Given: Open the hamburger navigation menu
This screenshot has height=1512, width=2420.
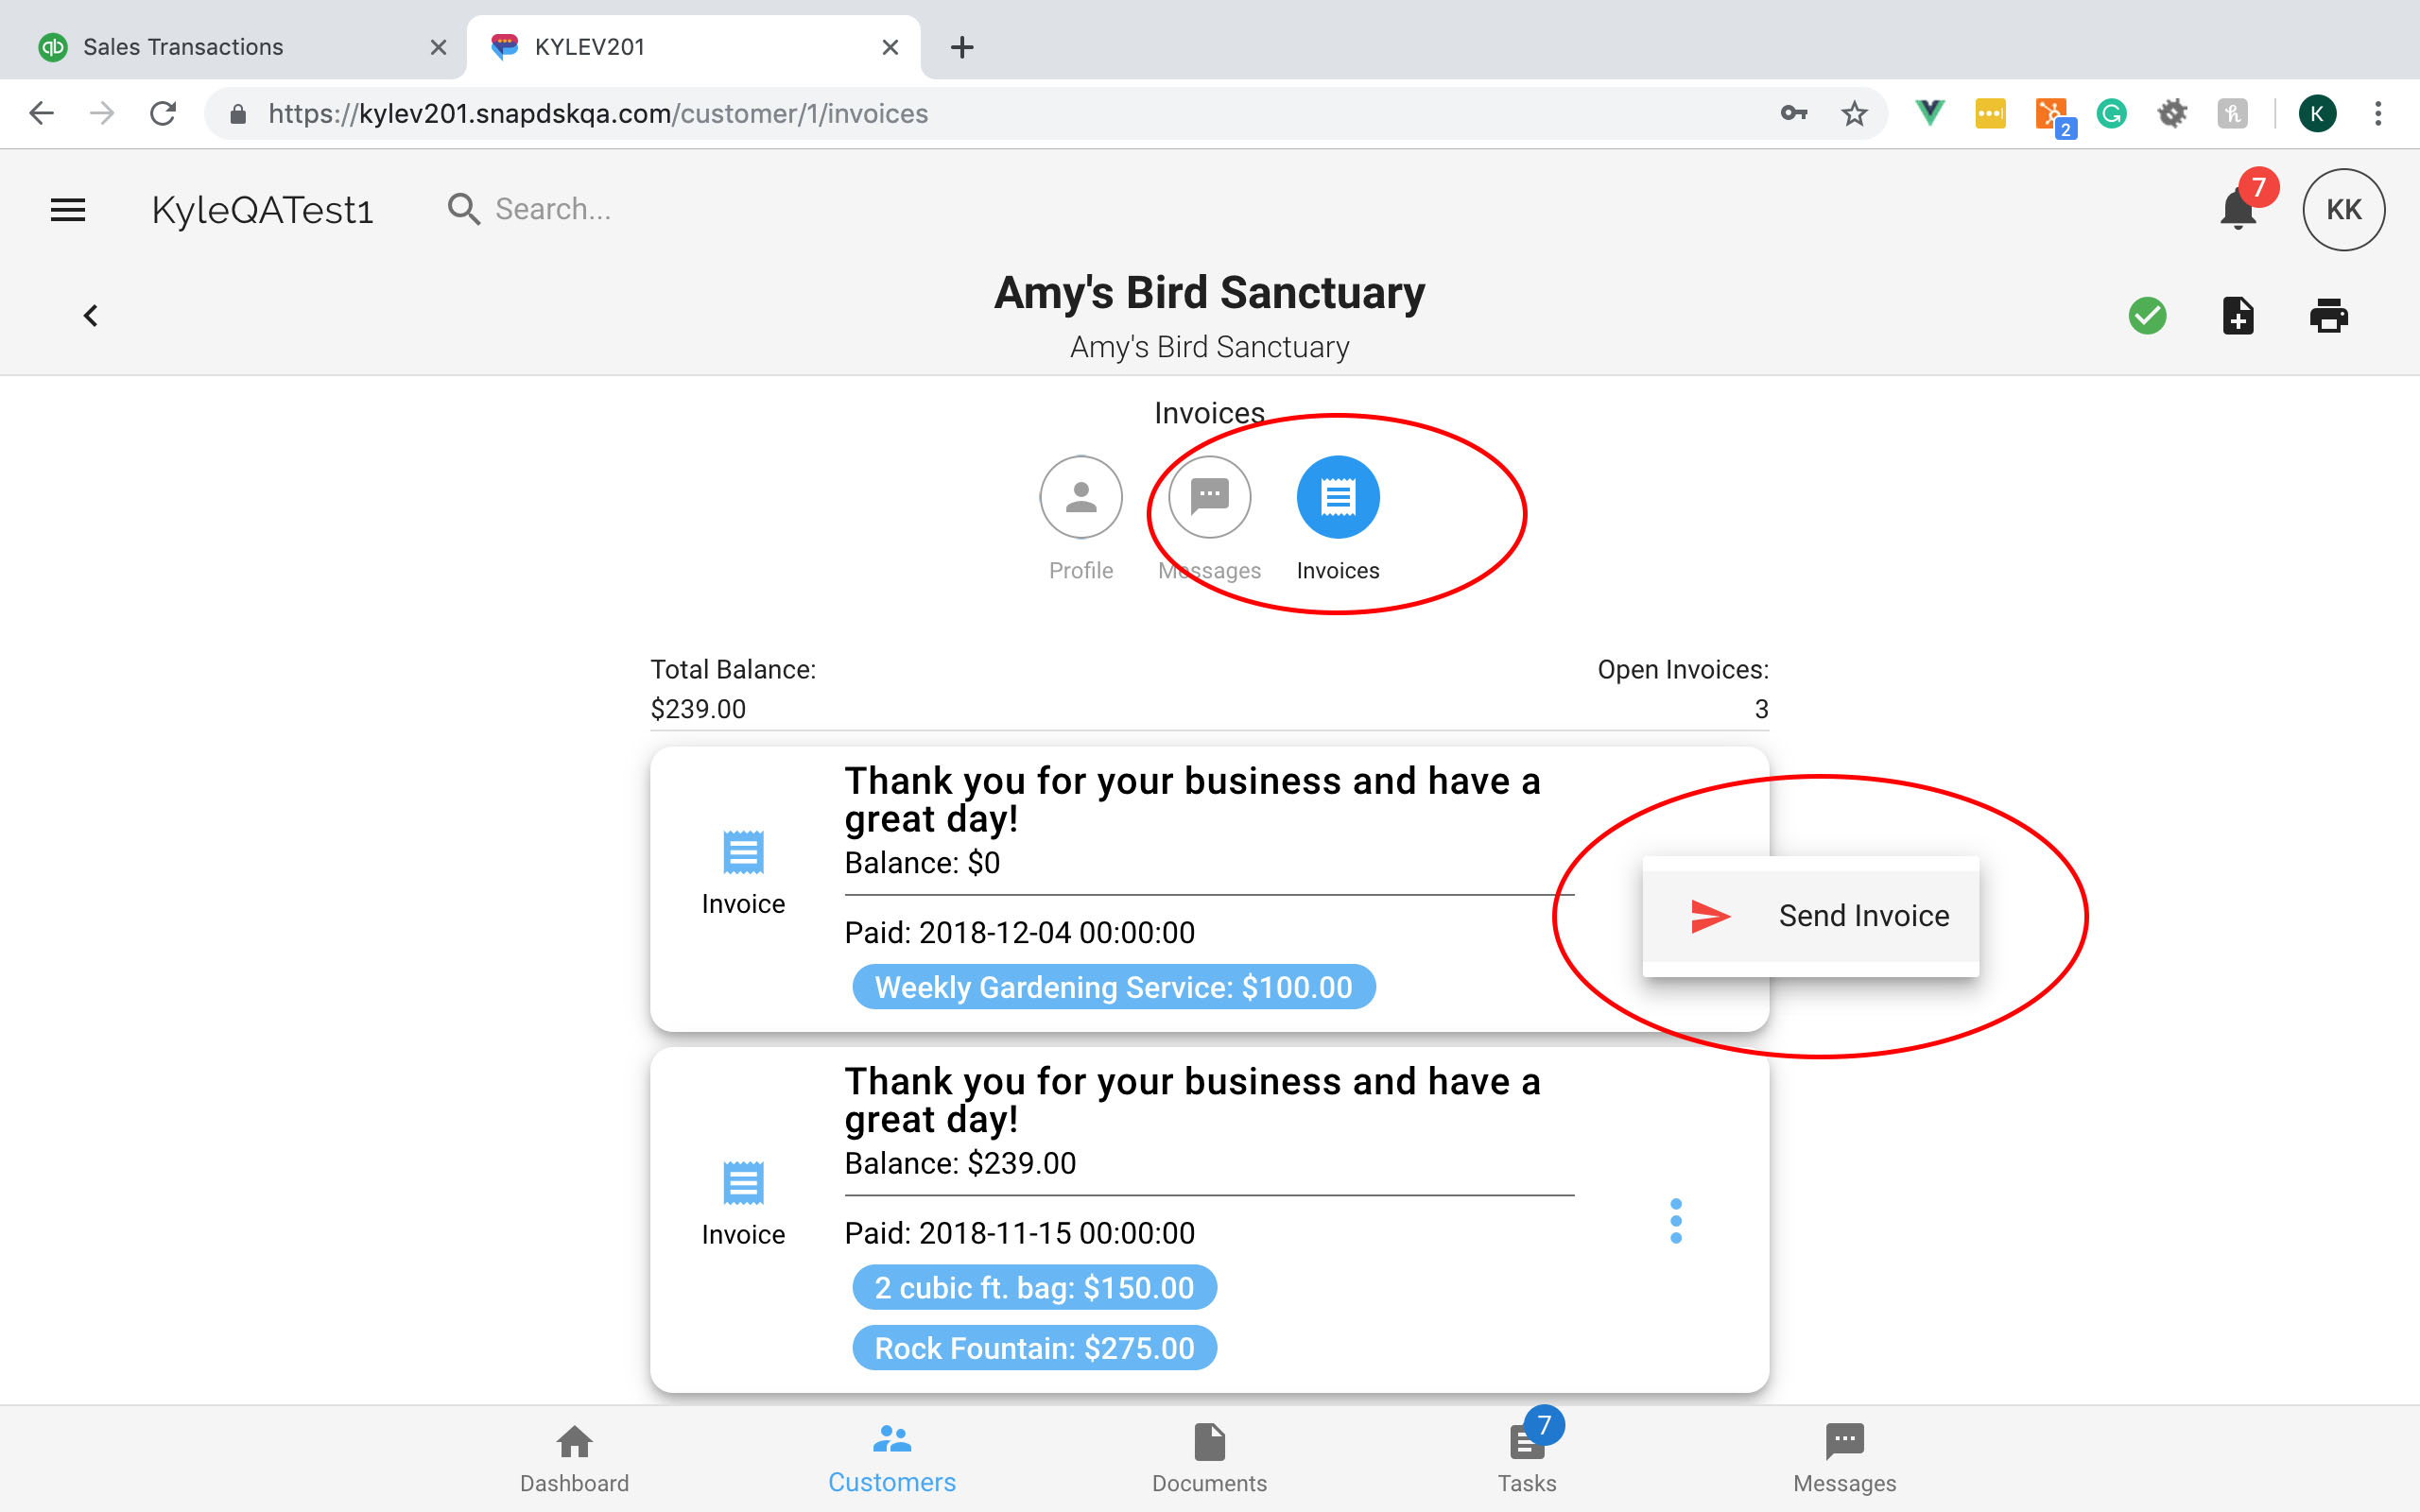Looking at the screenshot, I should coord(68,210).
